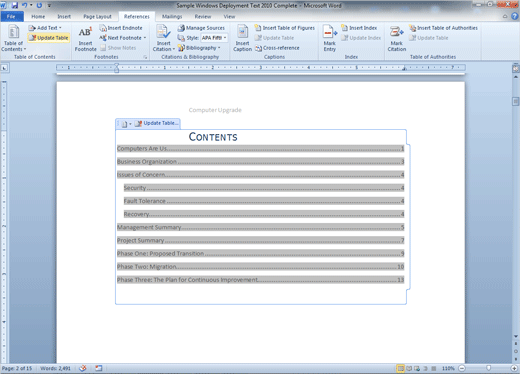The image size is (520, 374).
Task: Switch to Print Layout view in status bar
Action: [400, 368]
